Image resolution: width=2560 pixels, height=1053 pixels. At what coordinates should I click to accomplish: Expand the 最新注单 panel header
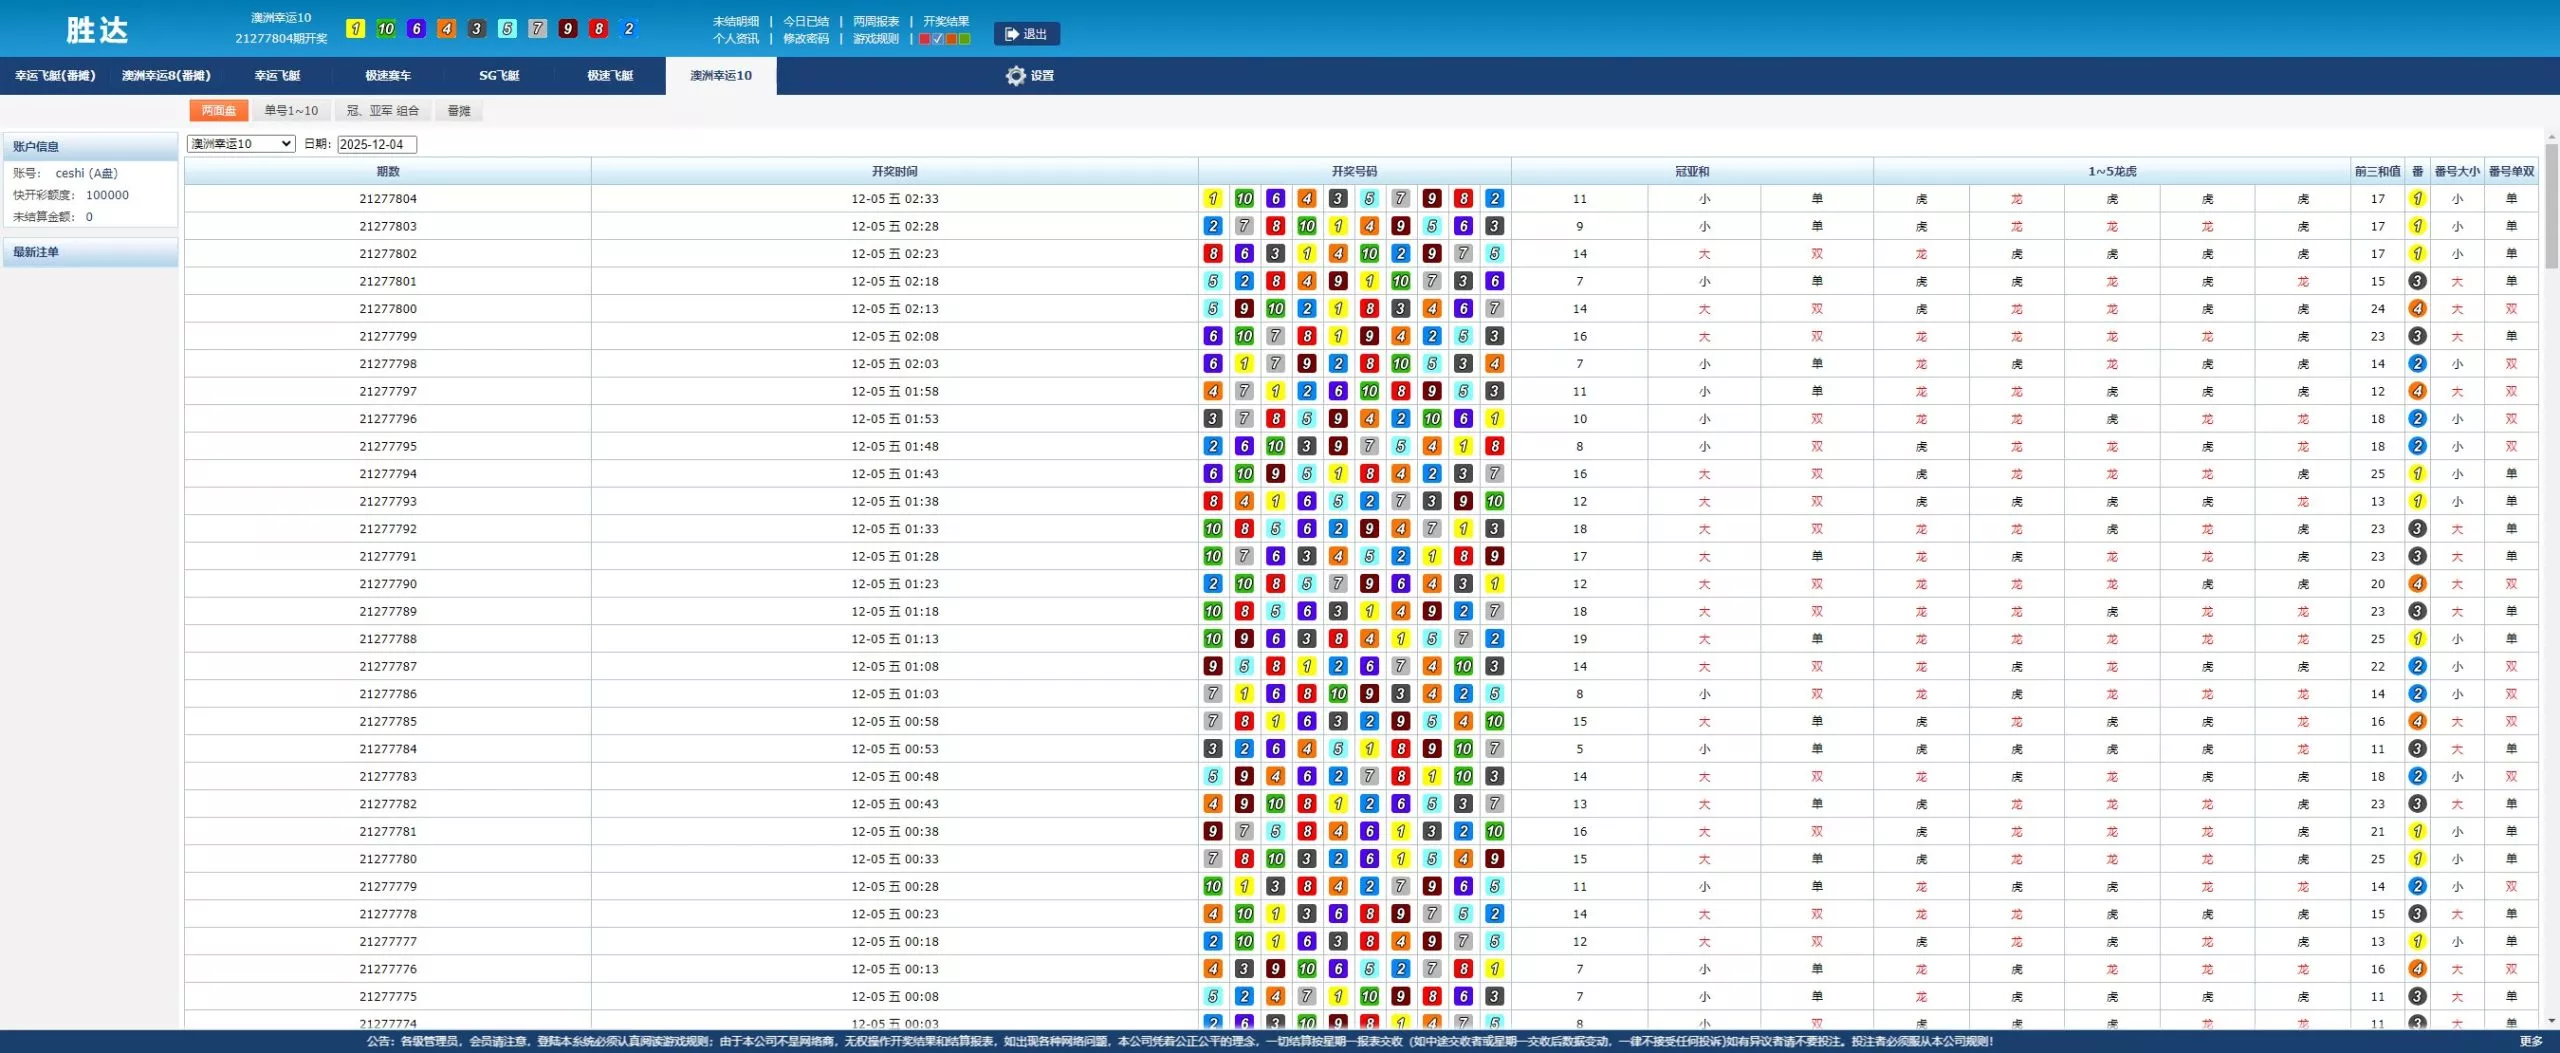click(x=90, y=252)
